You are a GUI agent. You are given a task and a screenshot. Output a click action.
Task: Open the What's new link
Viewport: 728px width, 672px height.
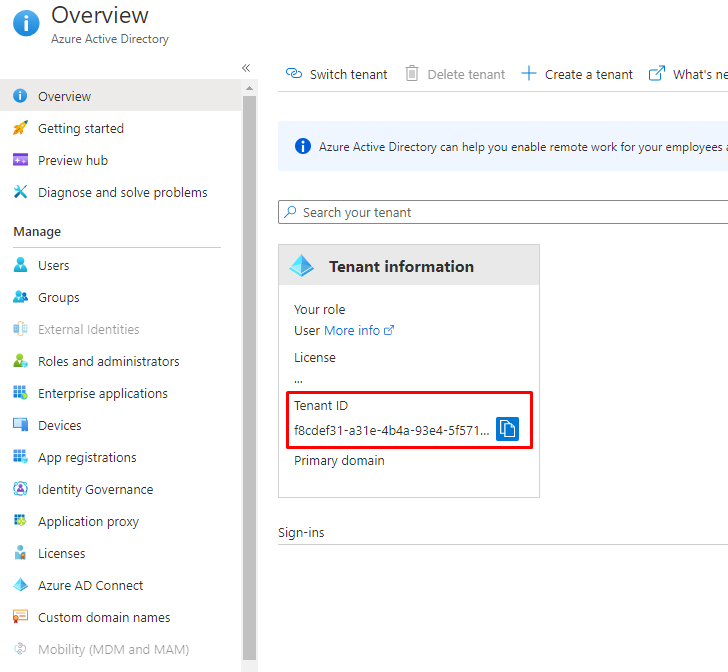coord(688,74)
